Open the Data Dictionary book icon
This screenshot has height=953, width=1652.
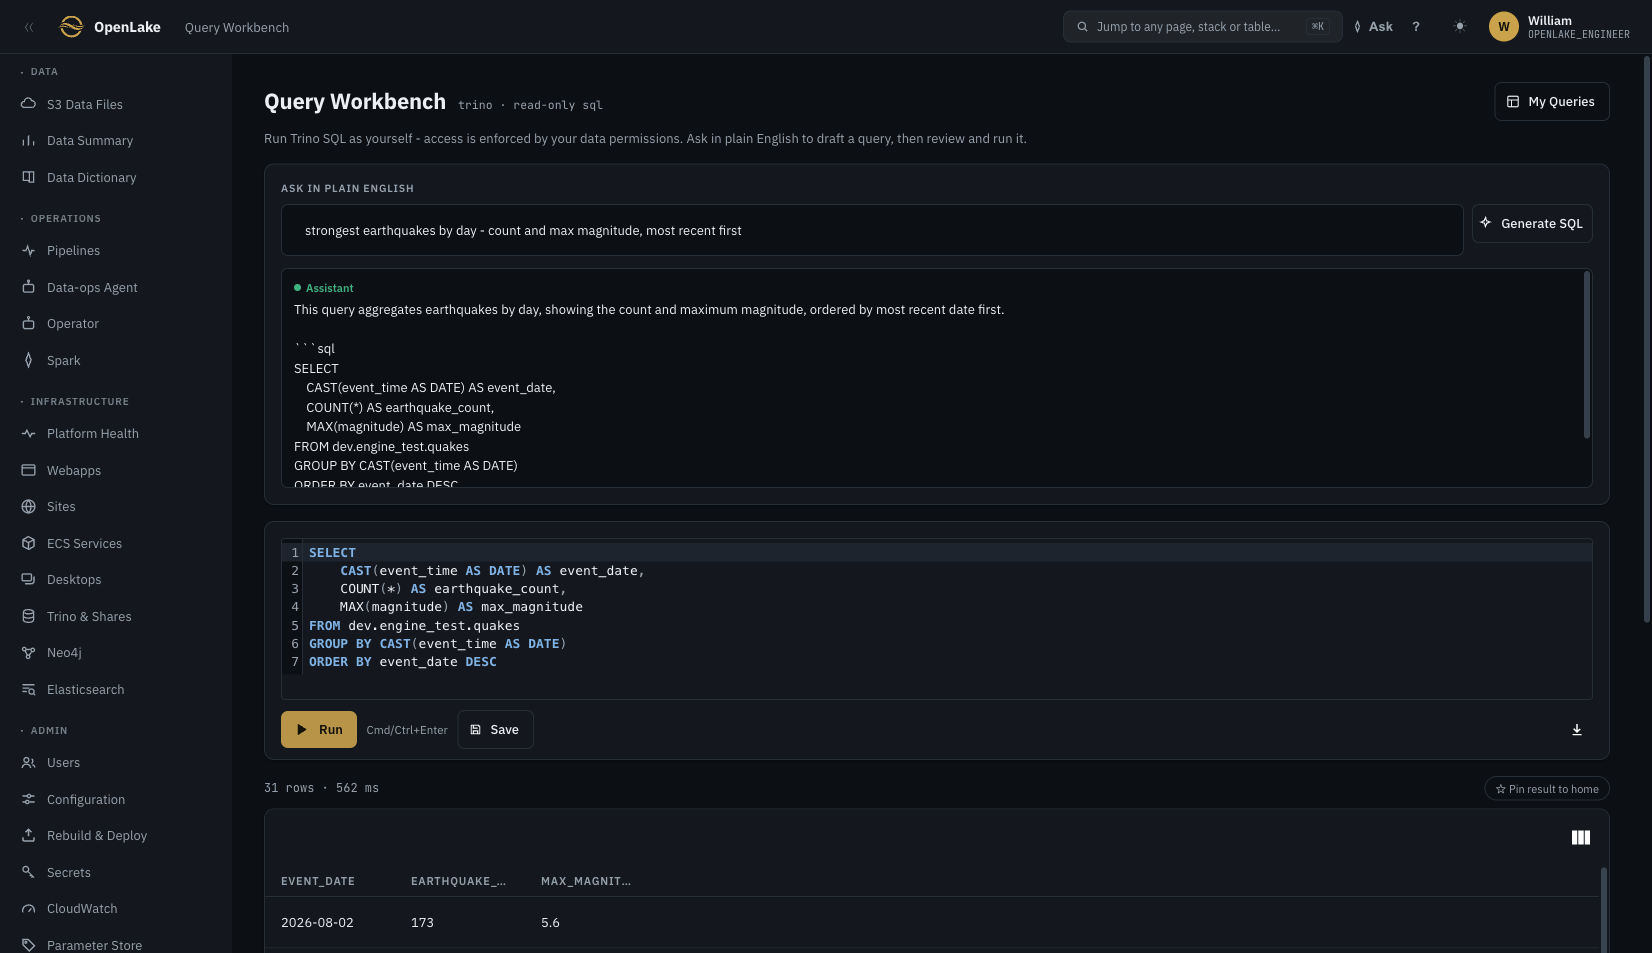pos(28,177)
